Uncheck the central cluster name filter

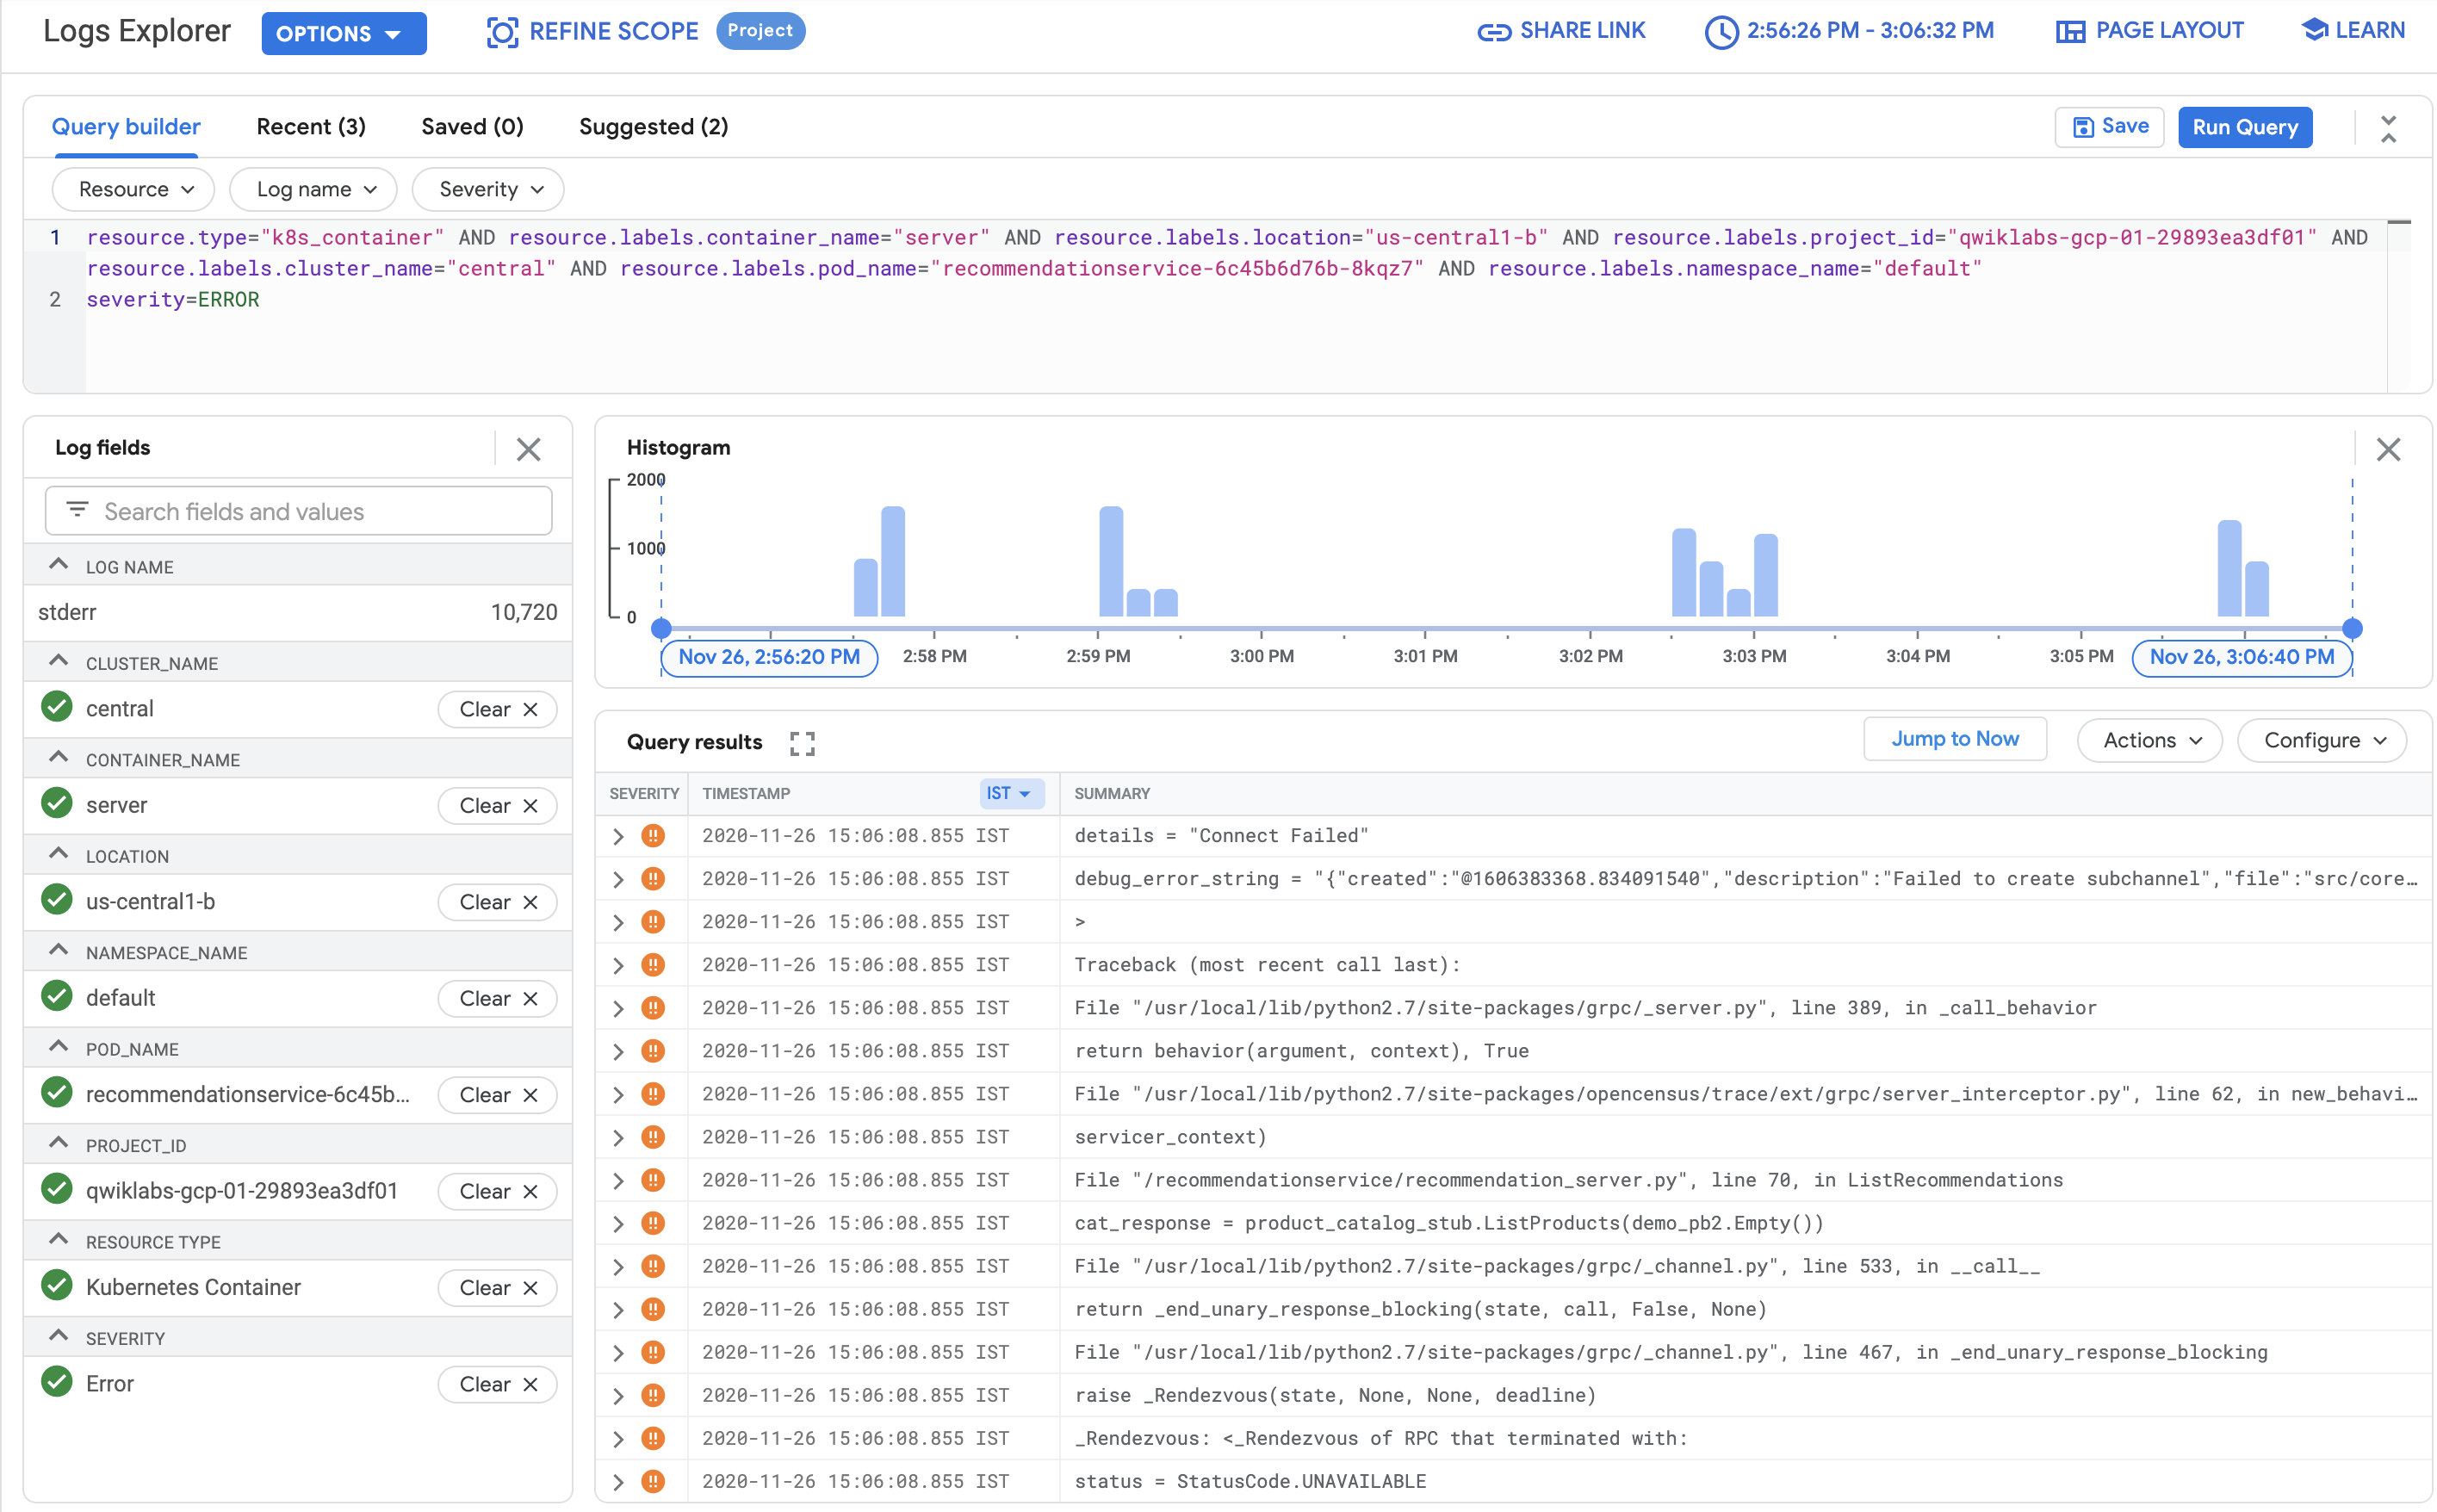pos(57,707)
